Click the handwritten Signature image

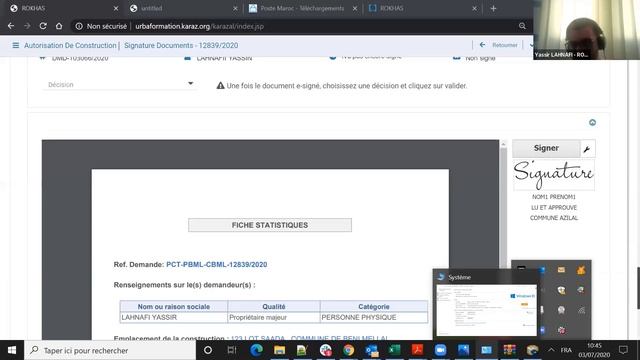[553, 175]
